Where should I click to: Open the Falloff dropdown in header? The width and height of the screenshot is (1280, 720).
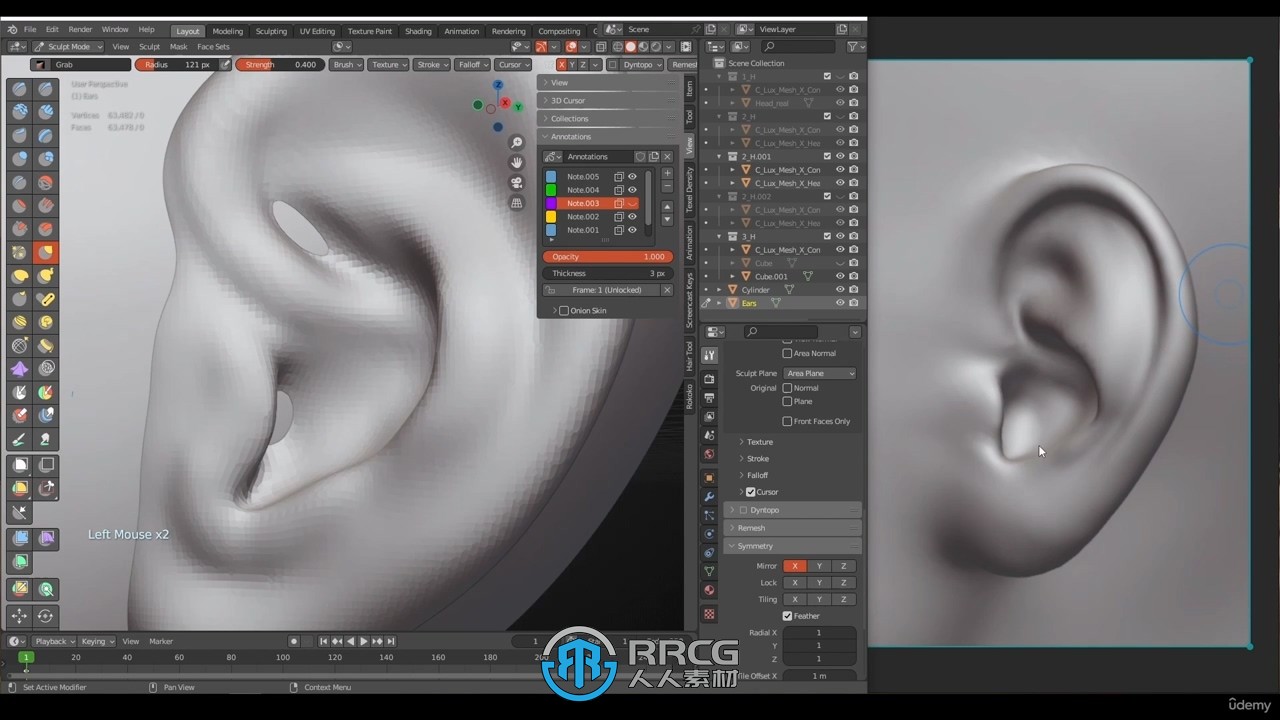click(x=472, y=64)
